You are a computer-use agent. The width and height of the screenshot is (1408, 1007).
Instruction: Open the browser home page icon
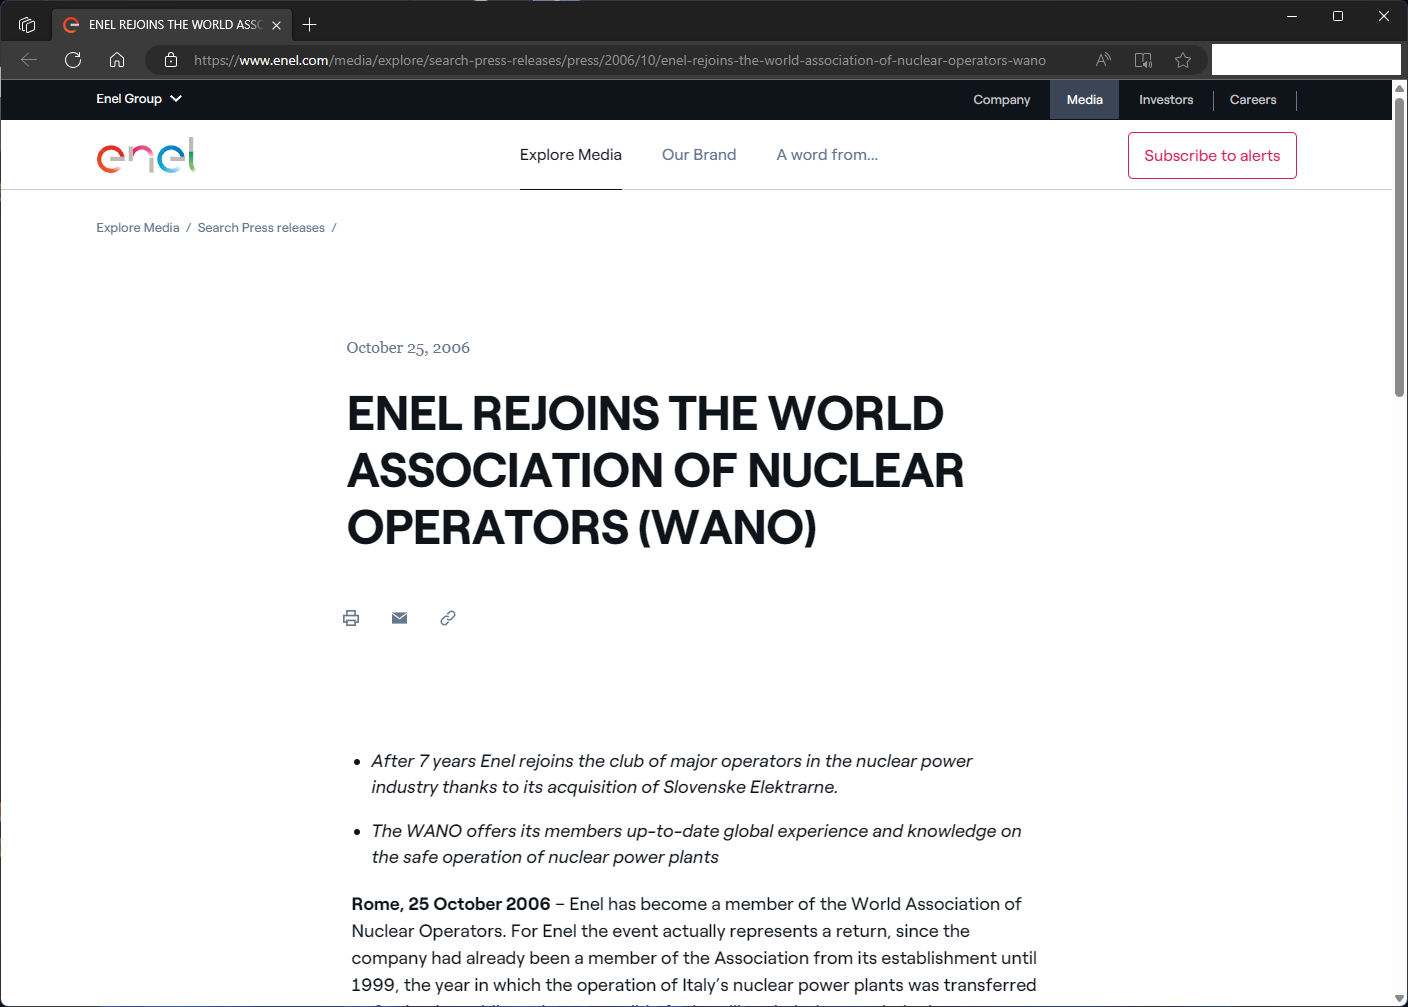(117, 60)
